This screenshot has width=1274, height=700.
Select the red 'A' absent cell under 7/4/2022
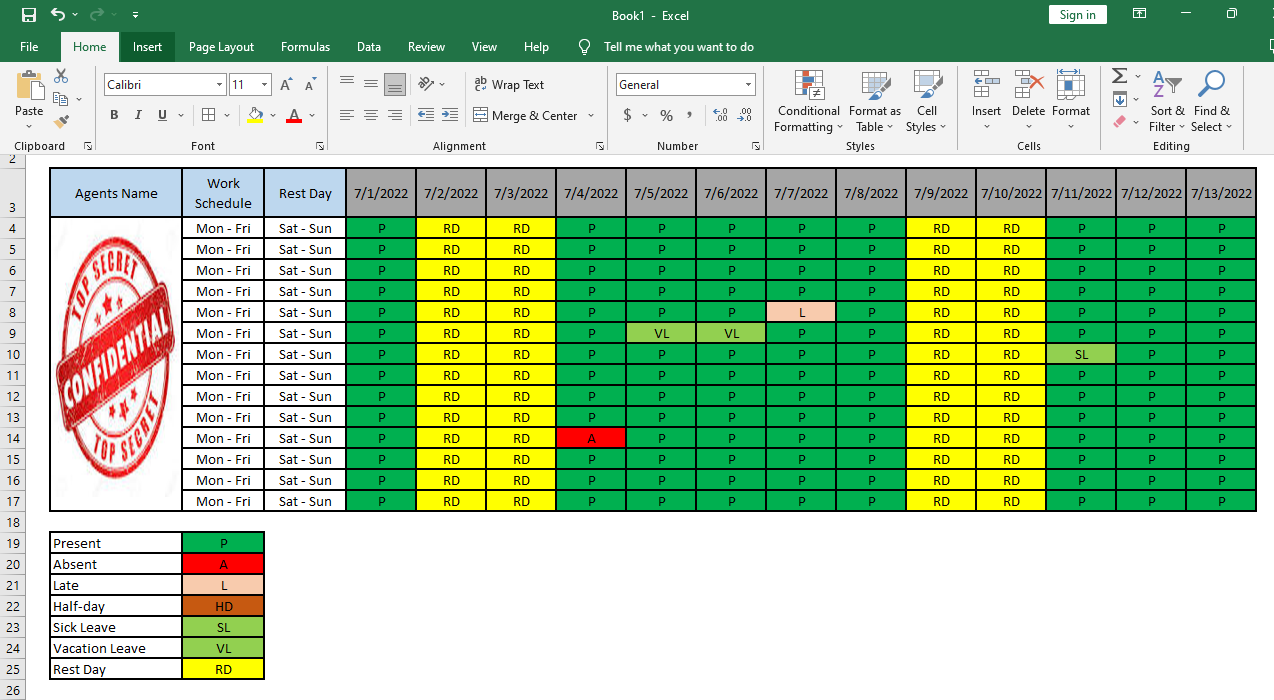coord(592,438)
